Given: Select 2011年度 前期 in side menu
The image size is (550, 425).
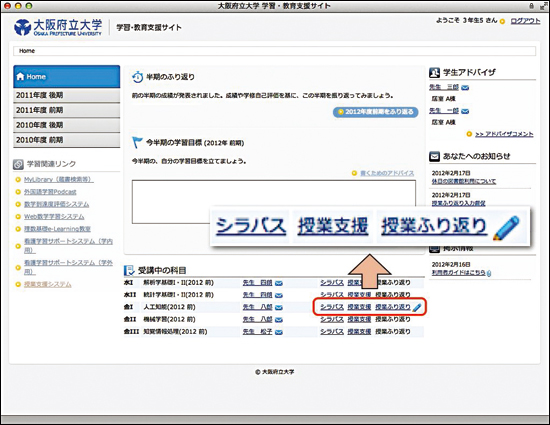Looking at the screenshot, I should click(x=67, y=110).
